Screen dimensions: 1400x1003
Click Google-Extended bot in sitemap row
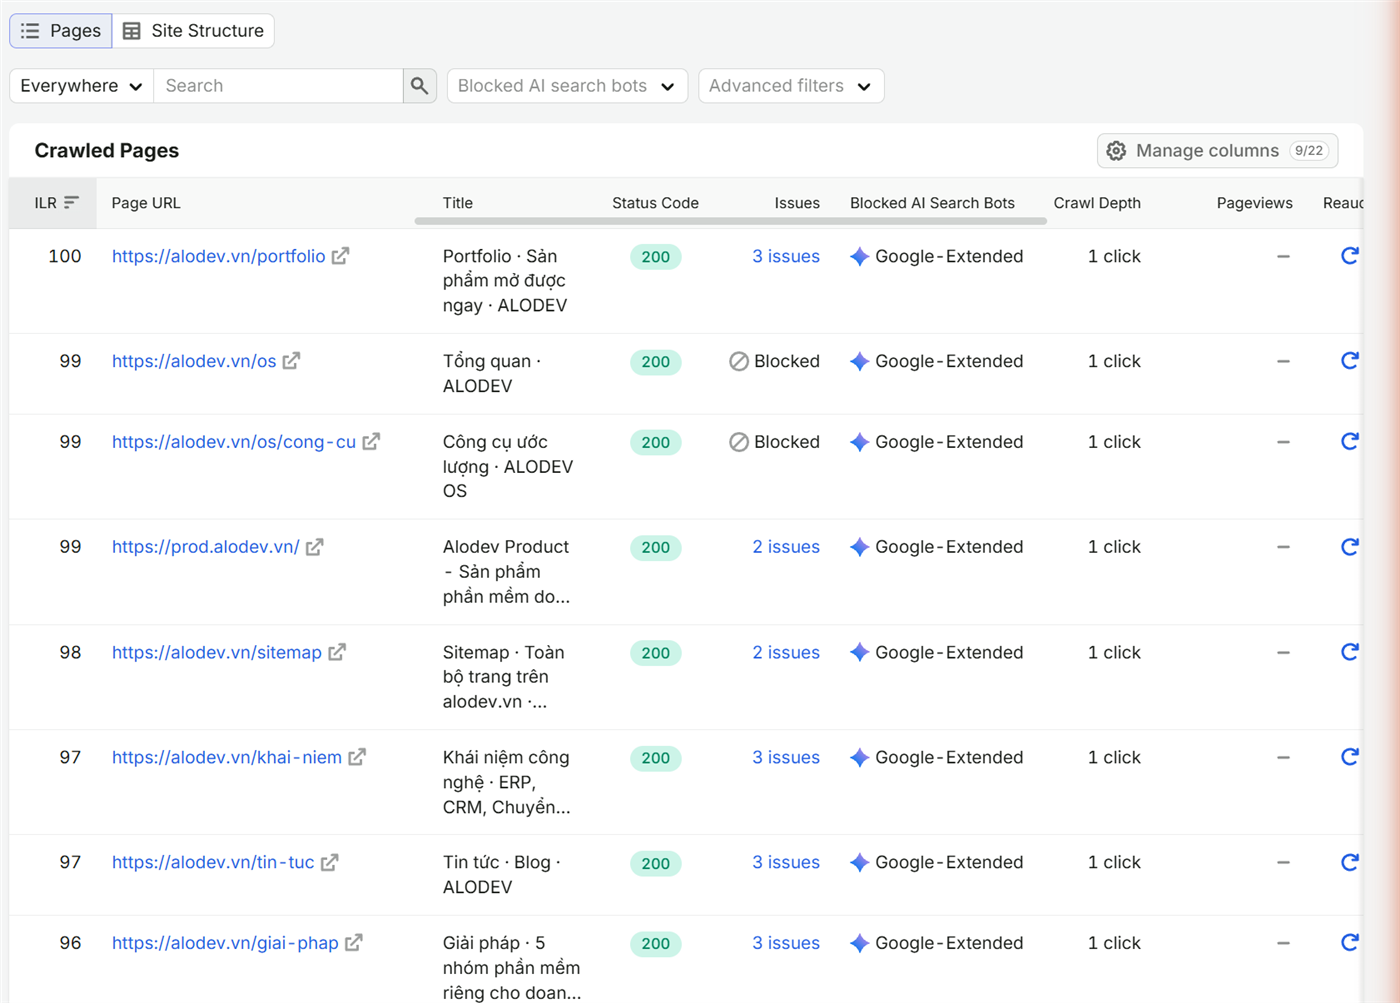coord(937,652)
